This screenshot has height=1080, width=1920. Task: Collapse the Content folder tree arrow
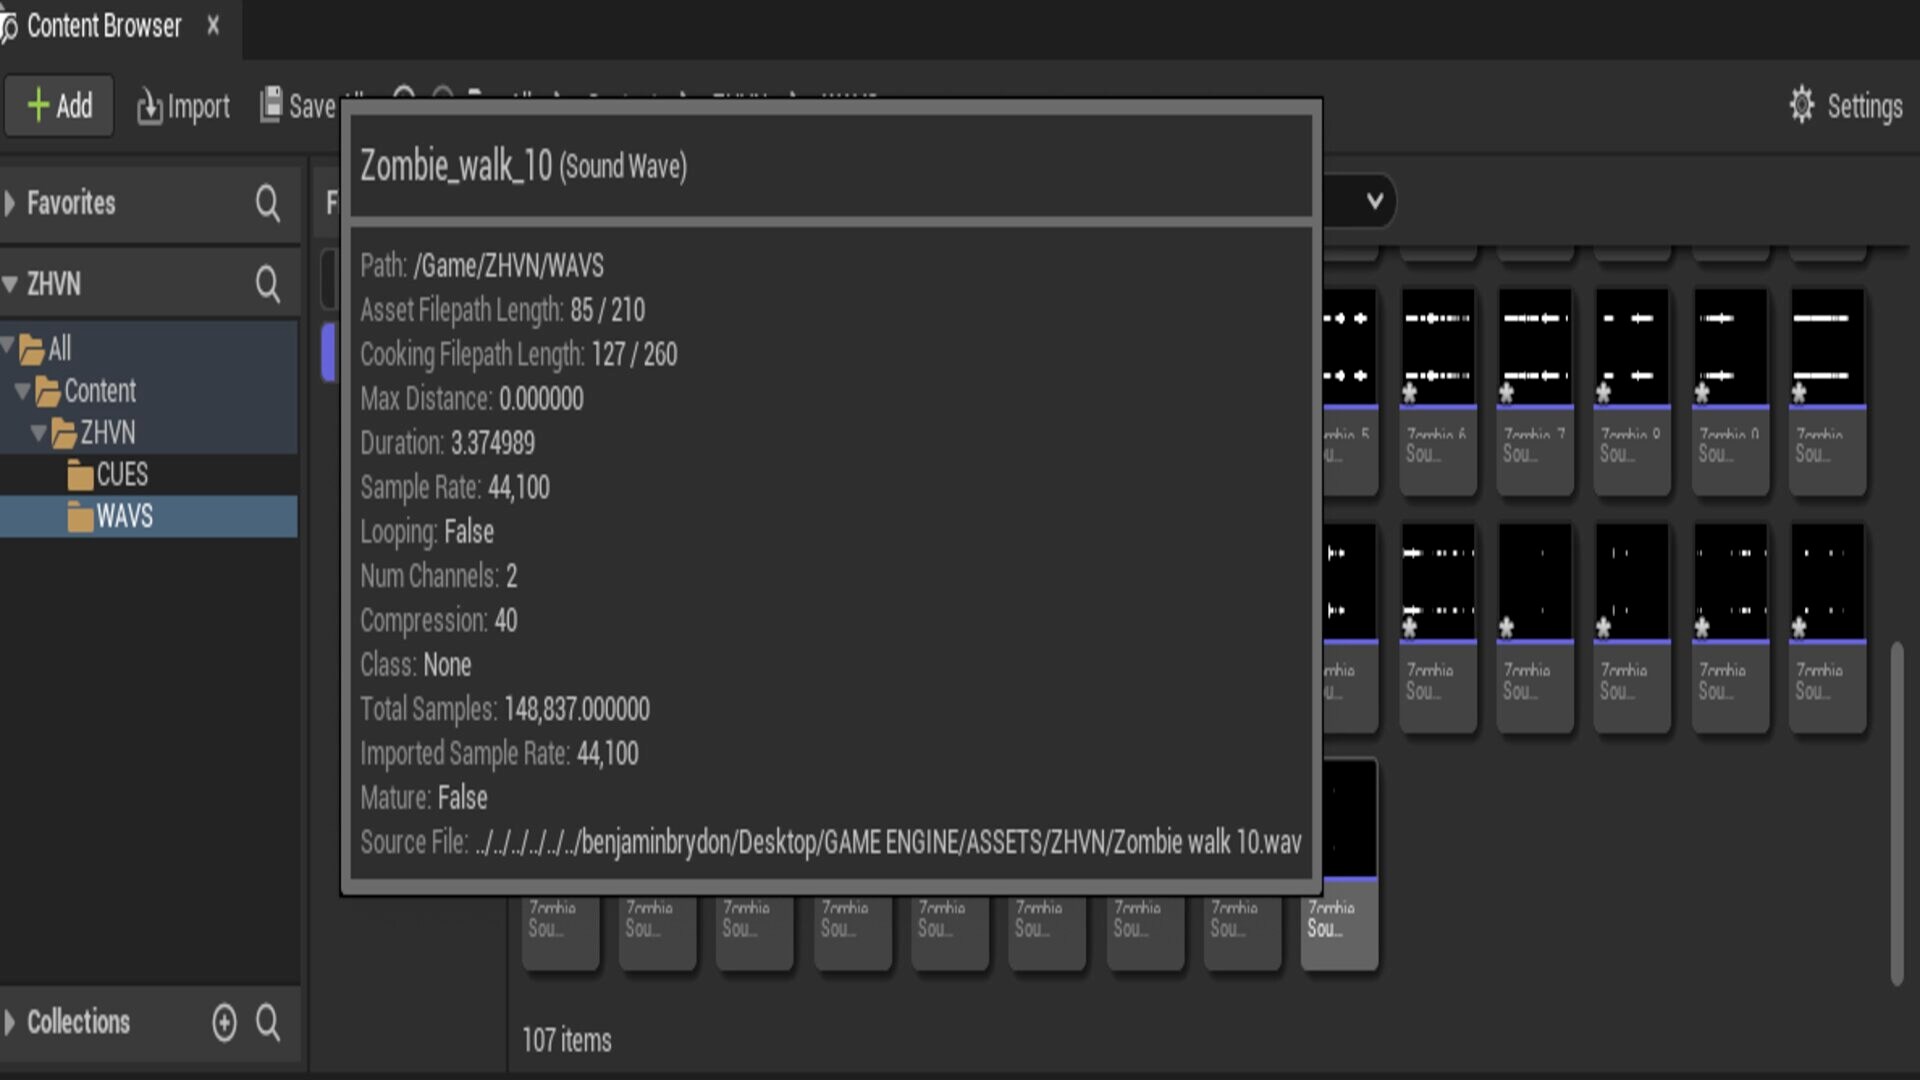coord(22,391)
